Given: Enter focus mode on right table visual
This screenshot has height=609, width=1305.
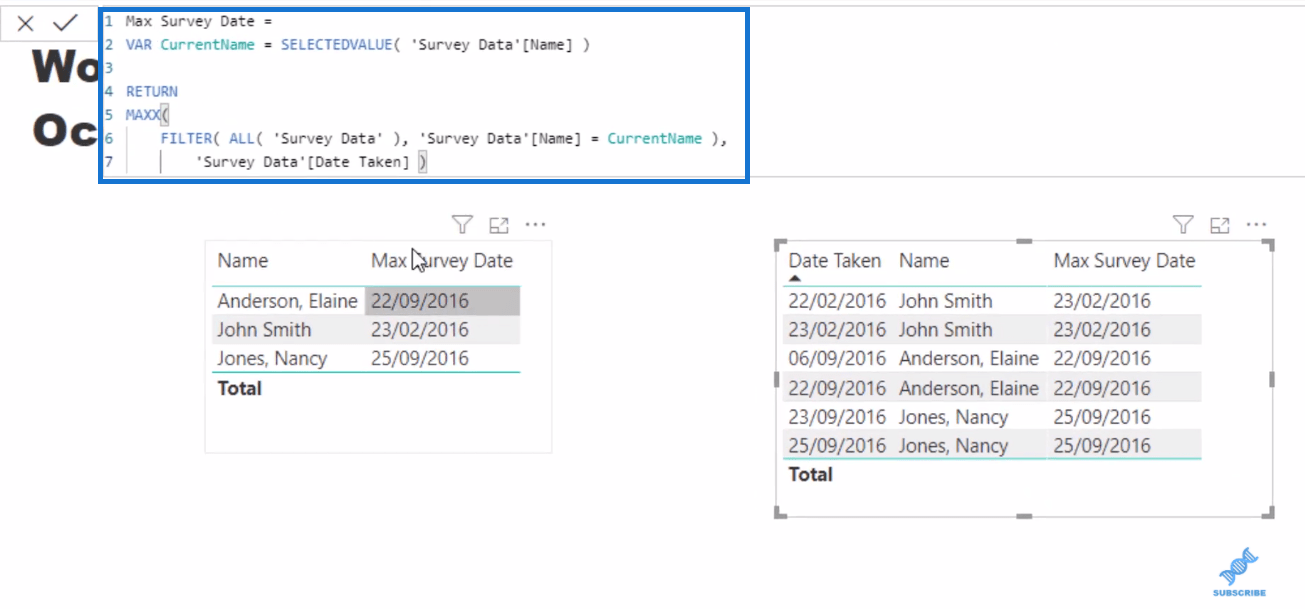Looking at the screenshot, I should point(1220,225).
